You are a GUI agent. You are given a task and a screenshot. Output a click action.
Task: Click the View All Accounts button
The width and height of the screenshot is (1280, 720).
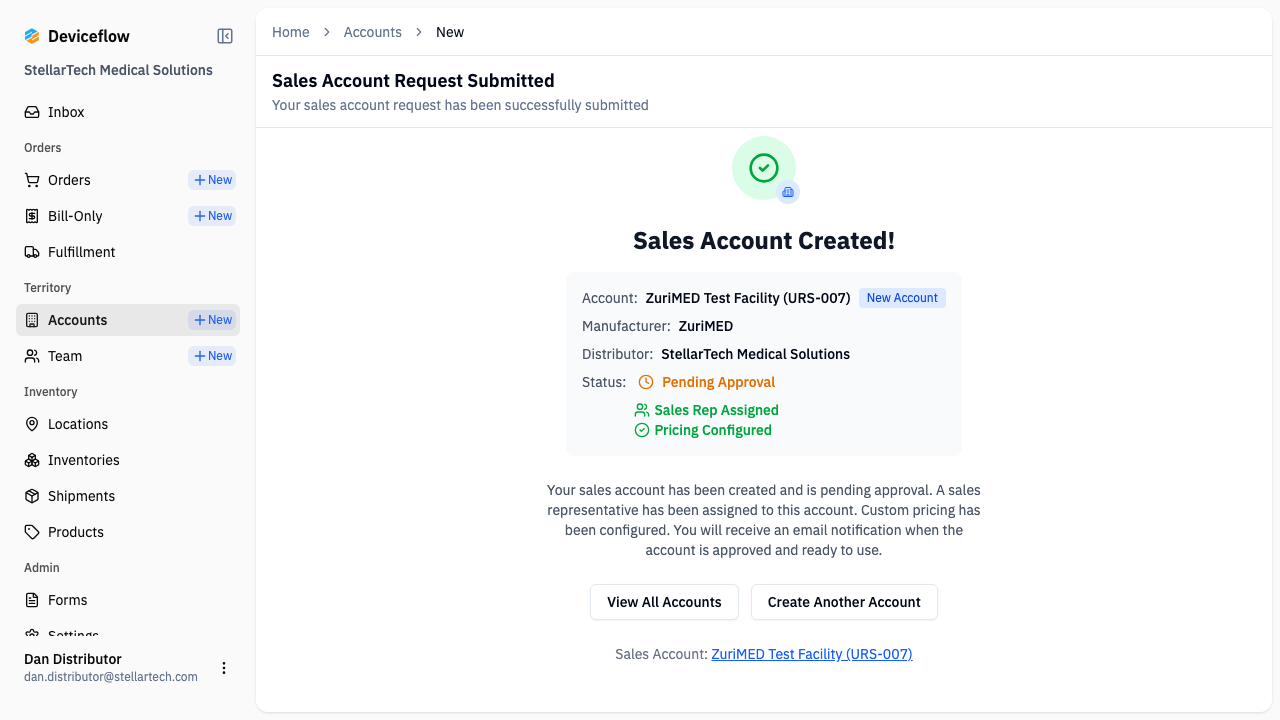(x=664, y=602)
